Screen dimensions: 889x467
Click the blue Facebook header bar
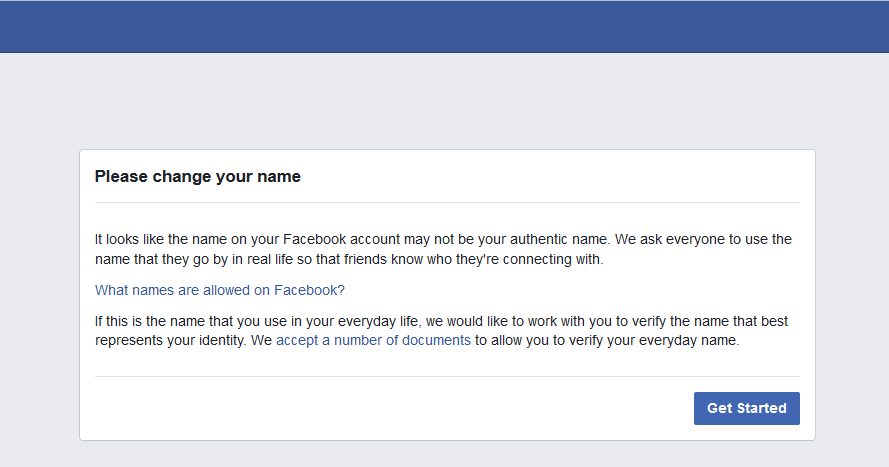[x=444, y=27]
